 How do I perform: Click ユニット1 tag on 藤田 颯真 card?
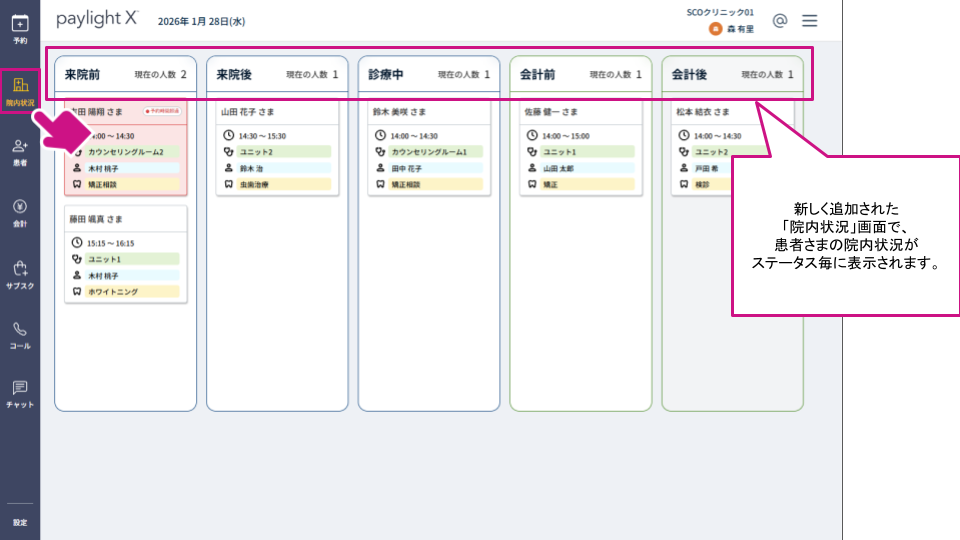coord(132,259)
